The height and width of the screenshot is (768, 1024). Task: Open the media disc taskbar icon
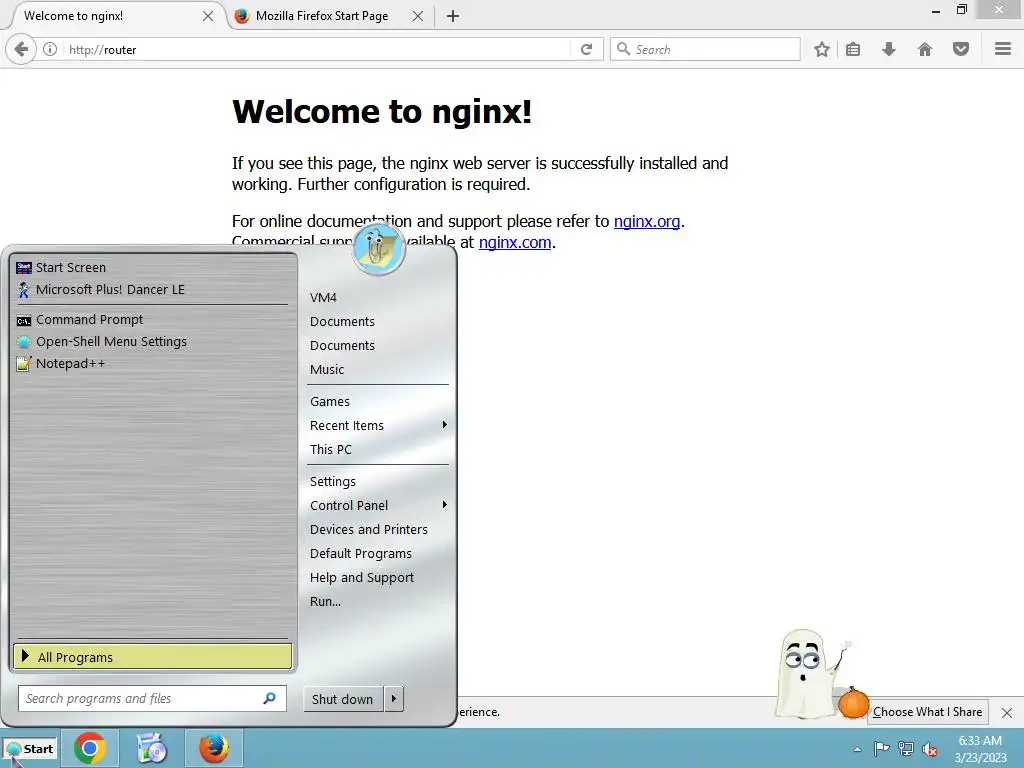[x=152, y=748]
